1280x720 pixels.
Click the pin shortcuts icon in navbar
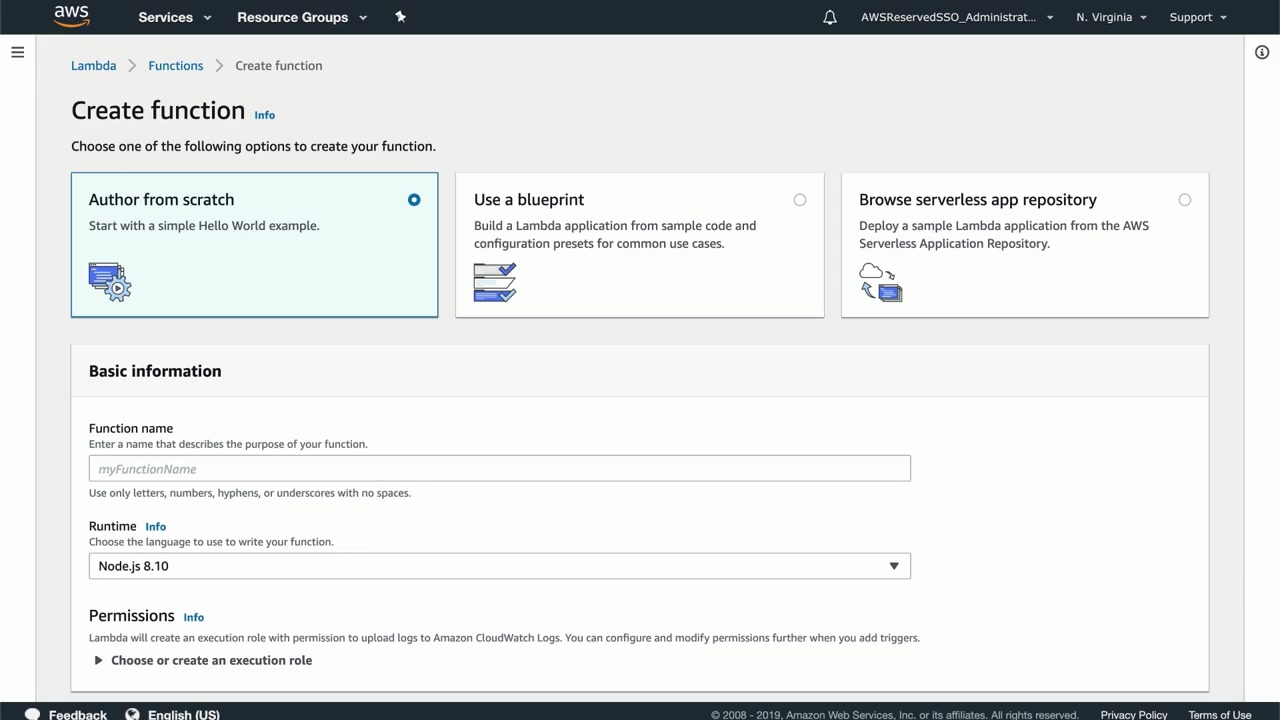(400, 17)
